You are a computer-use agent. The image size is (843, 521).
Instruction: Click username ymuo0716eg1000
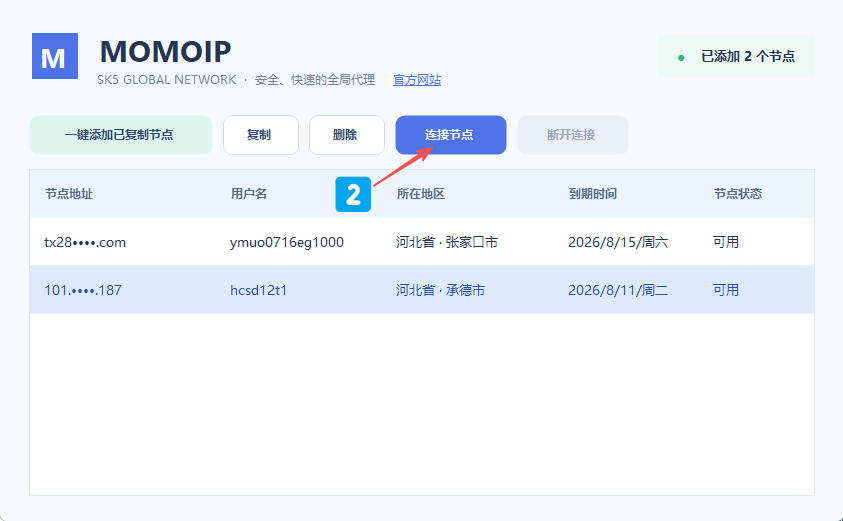pyautogui.click(x=287, y=242)
